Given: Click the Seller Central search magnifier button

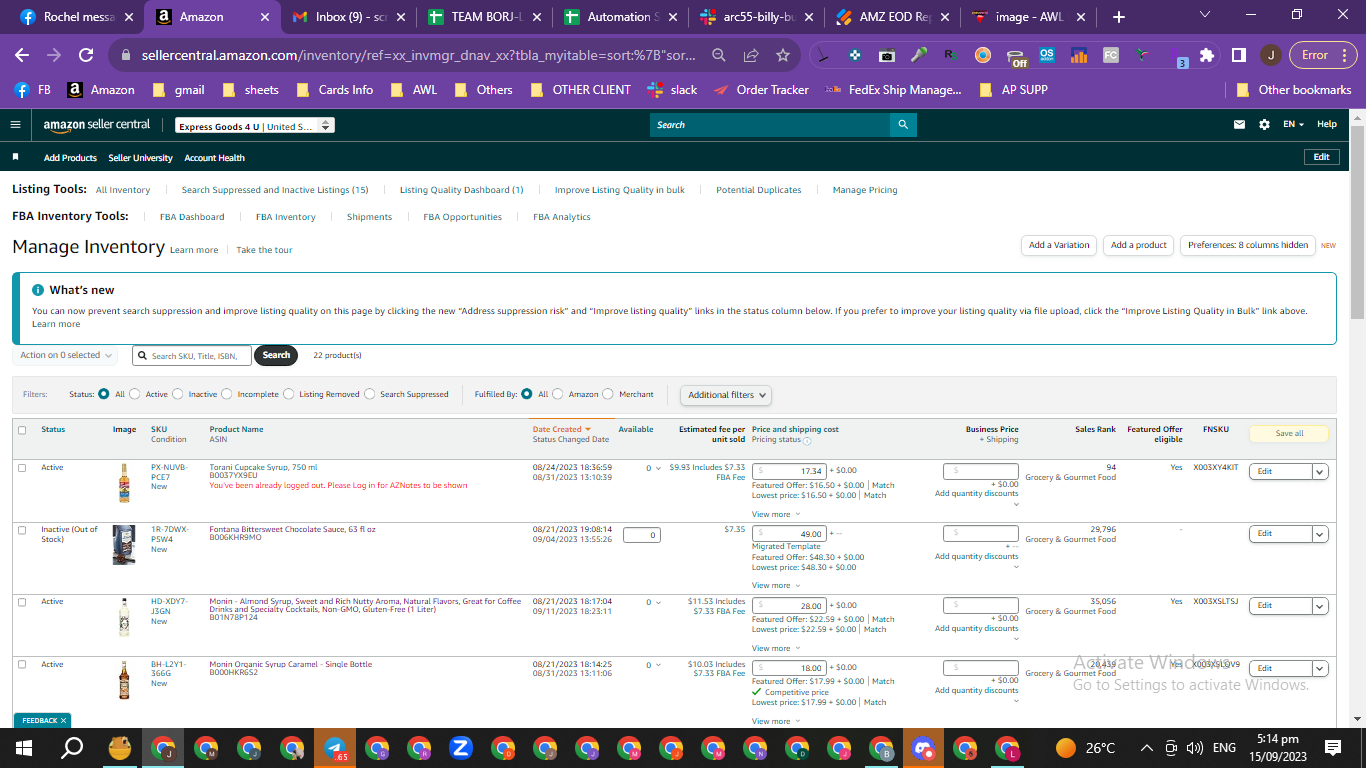Looking at the screenshot, I should pyautogui.click(x=903, y=125).
